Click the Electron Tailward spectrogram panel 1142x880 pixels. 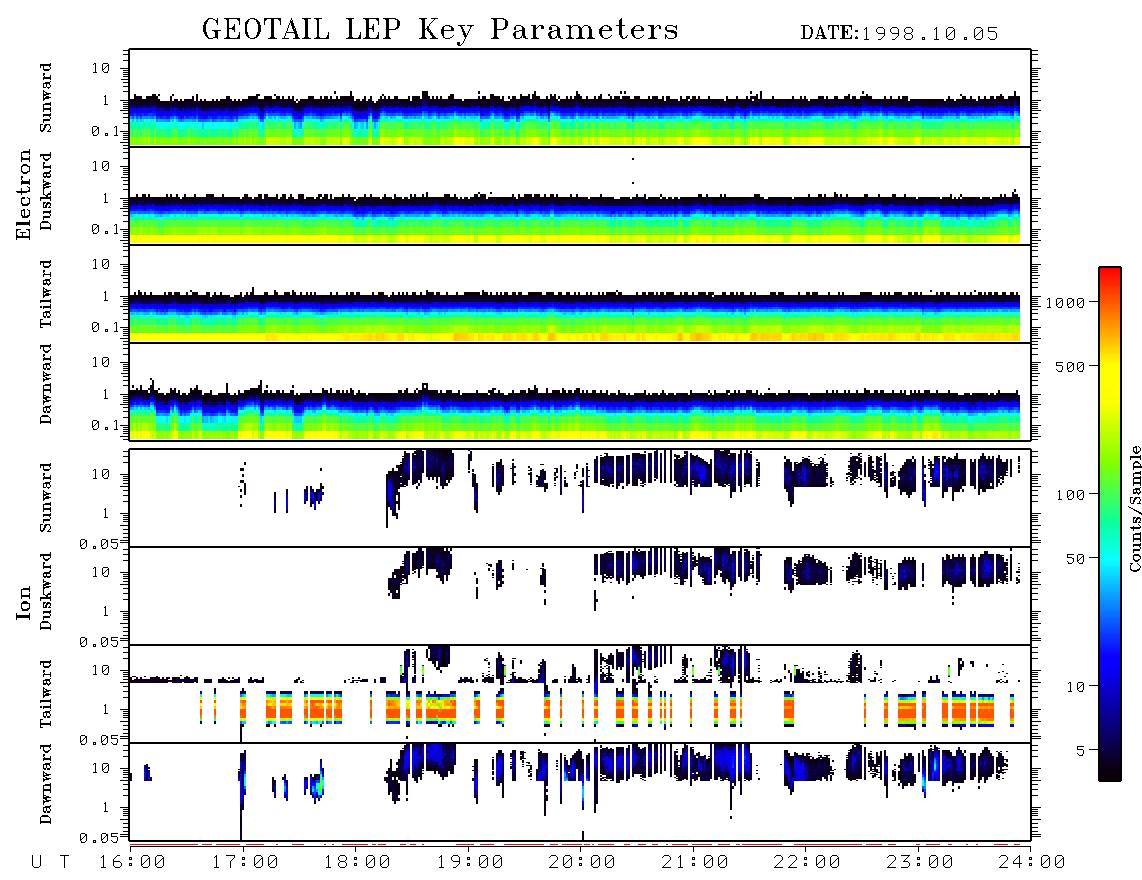coord(580,294)
